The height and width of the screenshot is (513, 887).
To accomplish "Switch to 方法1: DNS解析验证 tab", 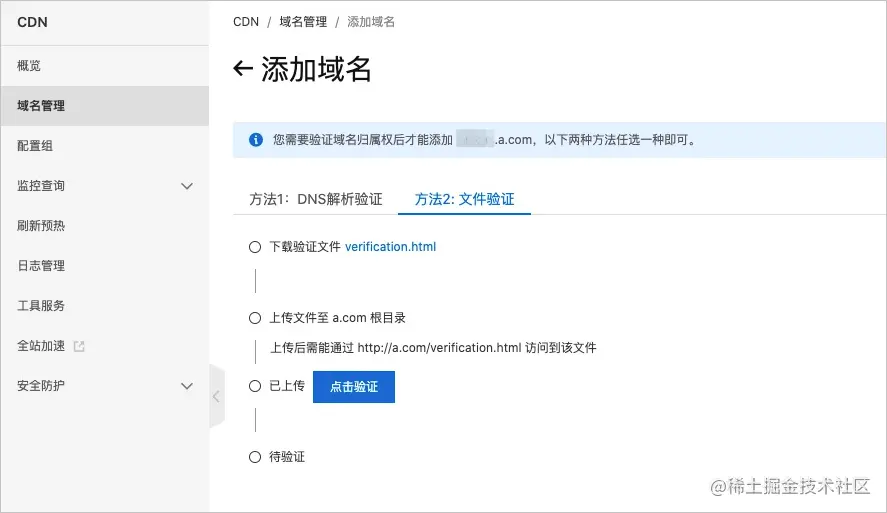I will pyautogui.click(x=316, y=199).
